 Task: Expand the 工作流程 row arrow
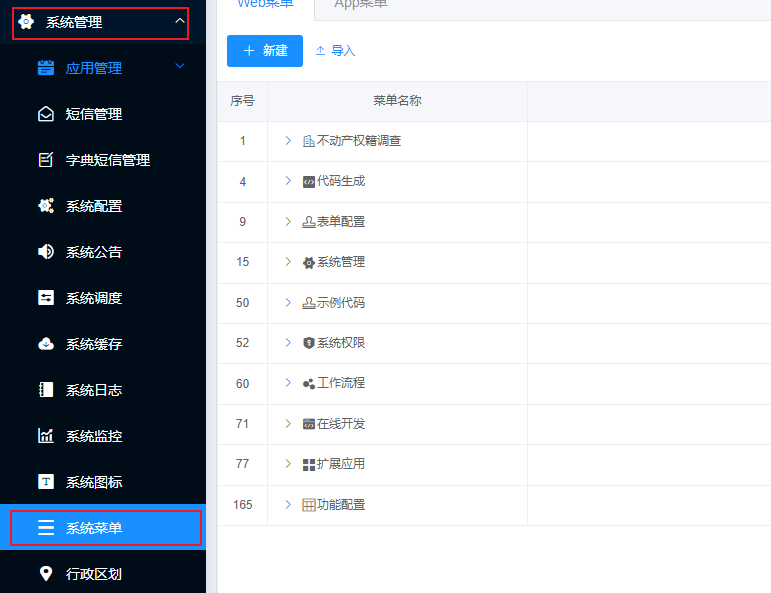tap(288, 383)
